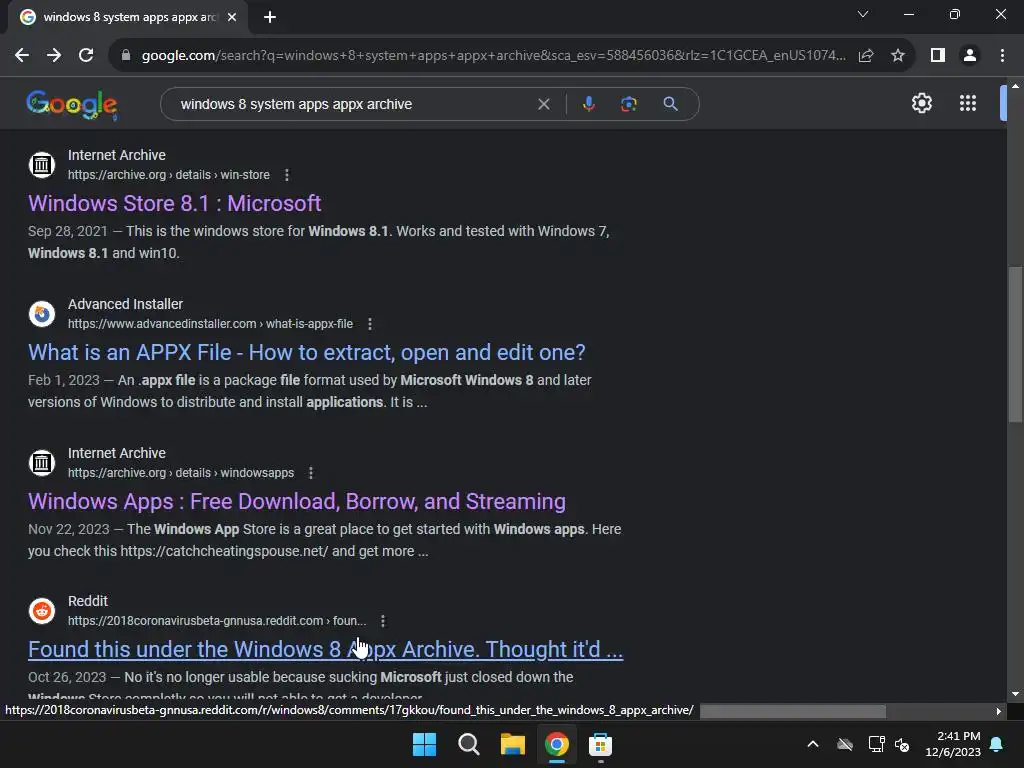This screenshot has width=1024, height=768.
Task: Click the Reddit source name
Action: point(88,601)
